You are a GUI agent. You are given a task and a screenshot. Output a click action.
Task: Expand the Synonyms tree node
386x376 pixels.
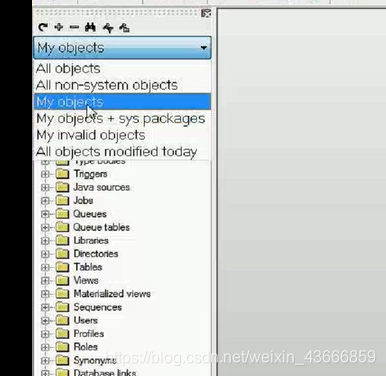click(45, 361)
